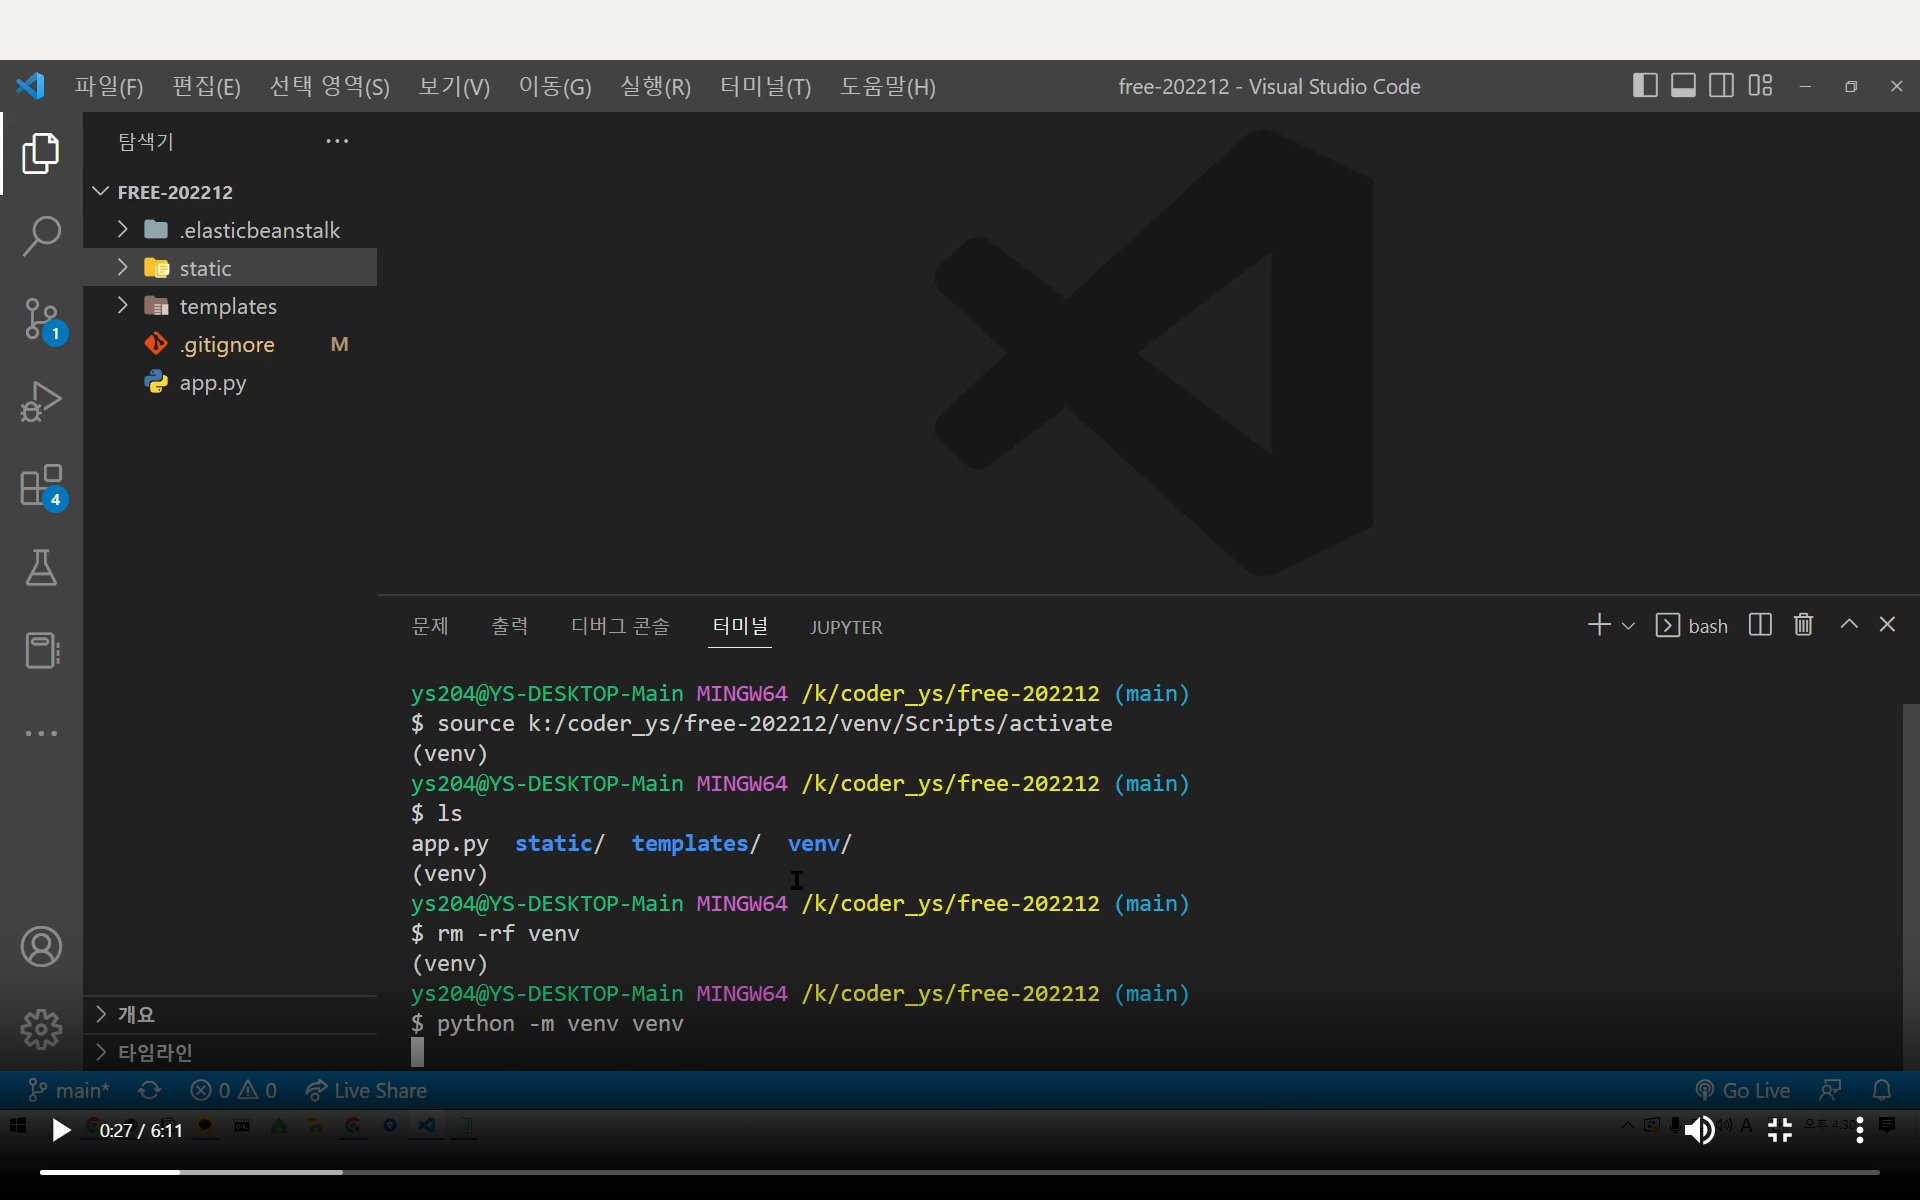Expand the 타임라인 section
Screen dimensions: 1920x1200
[230, 1052]
